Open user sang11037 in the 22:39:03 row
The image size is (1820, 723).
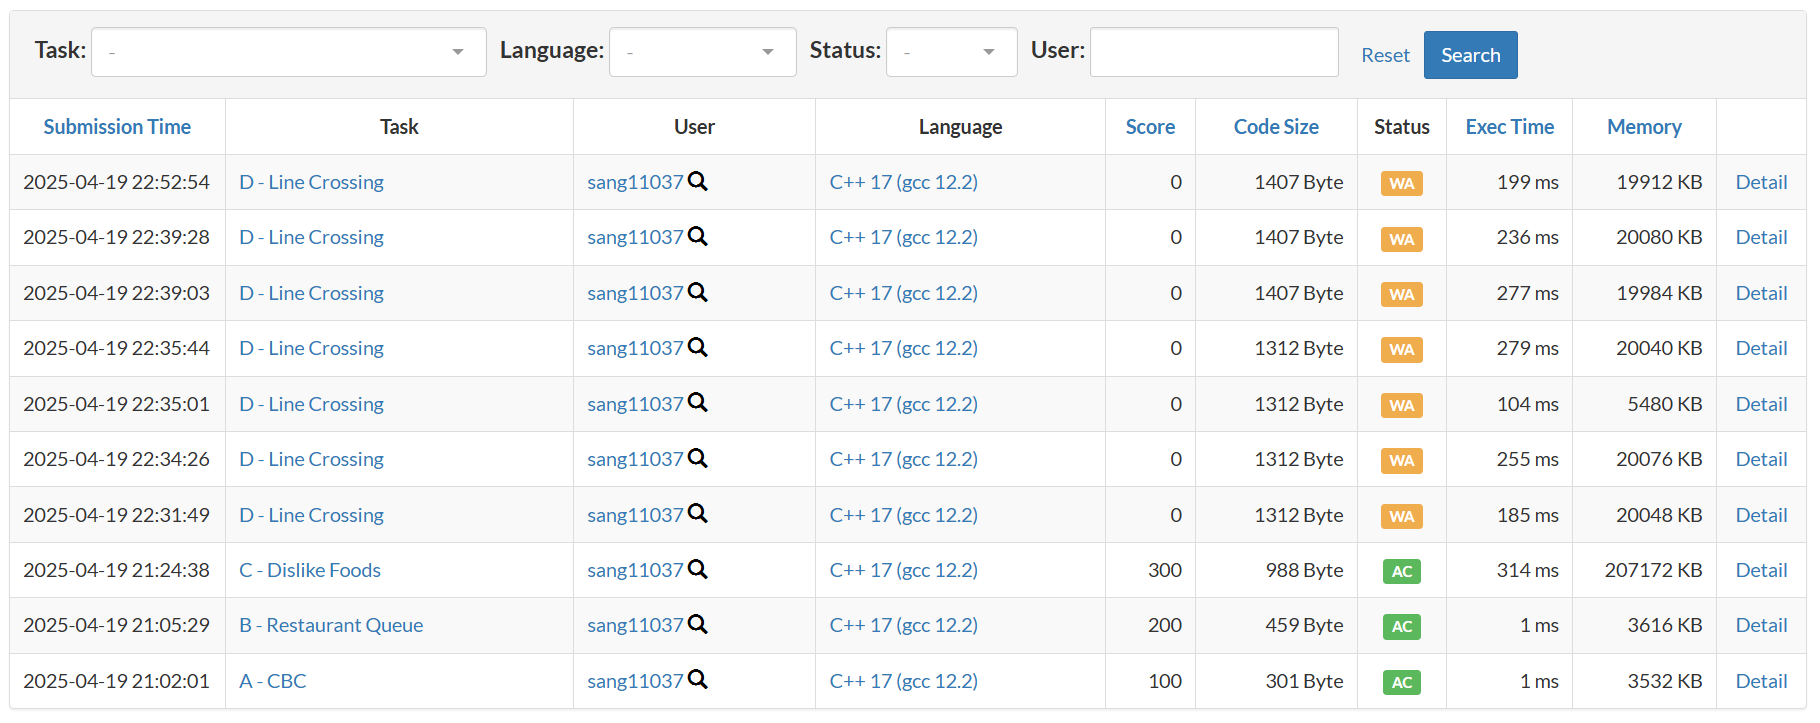(635, 293)
